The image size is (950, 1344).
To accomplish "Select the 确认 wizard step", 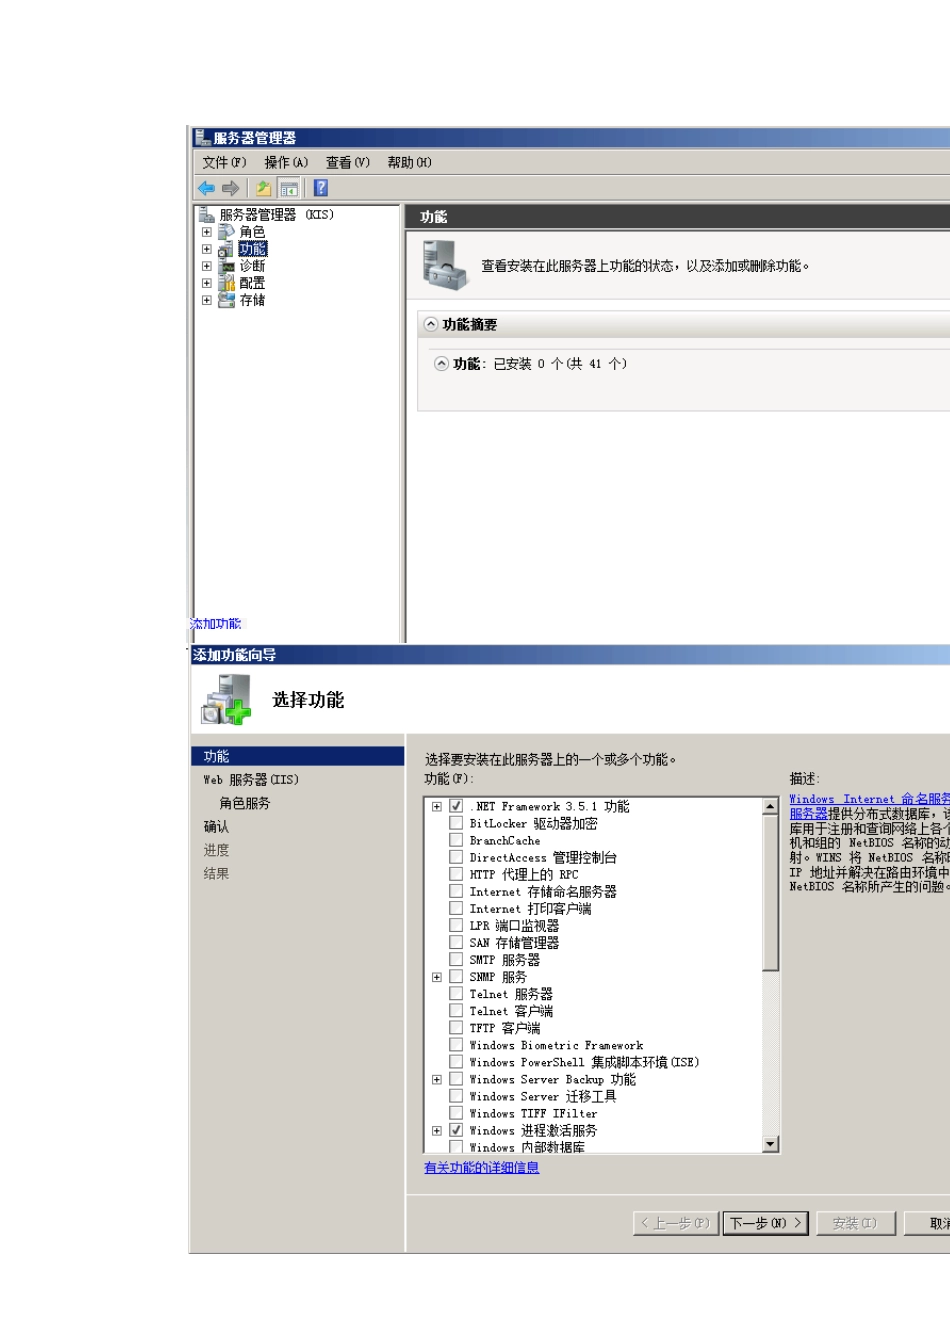I will click(216, 827).
